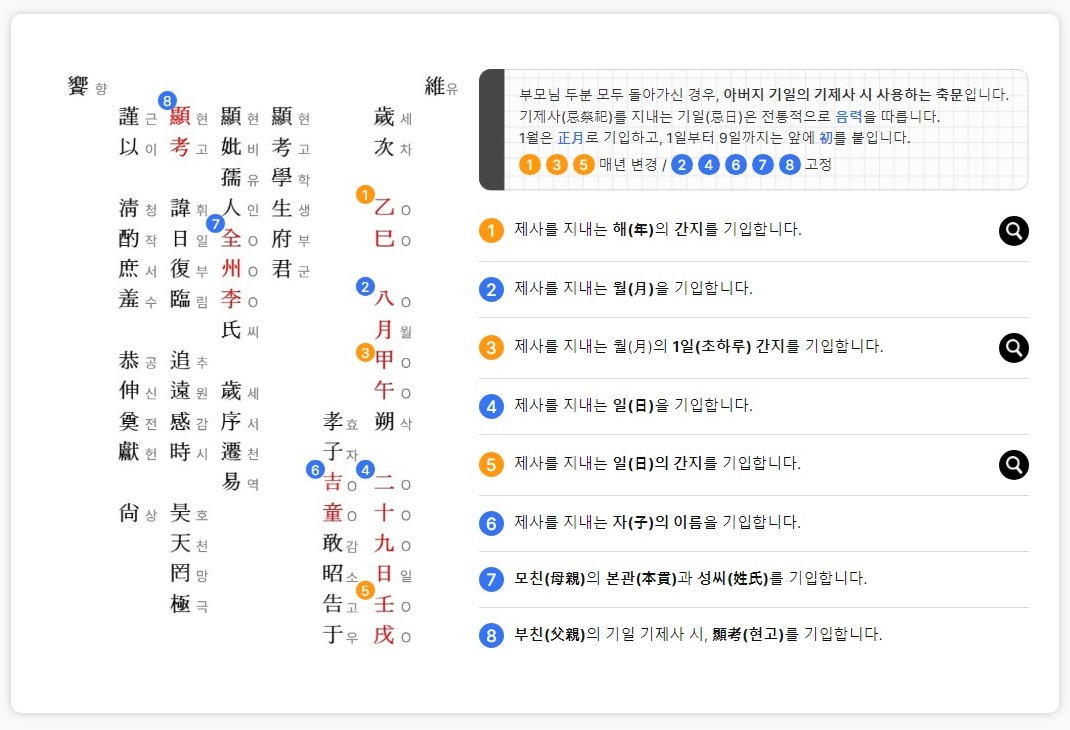Open the 正月 link in the info box
The height and width of the screenshot is (730, 1070).
click(x=570, y=138)
